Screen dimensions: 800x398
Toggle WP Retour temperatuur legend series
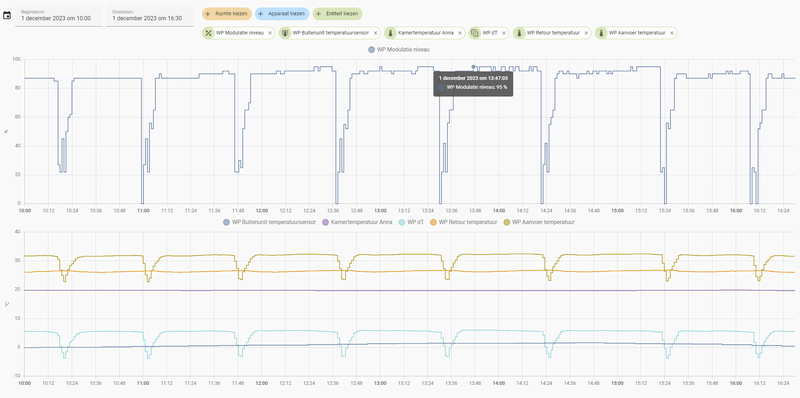(463, 222)
